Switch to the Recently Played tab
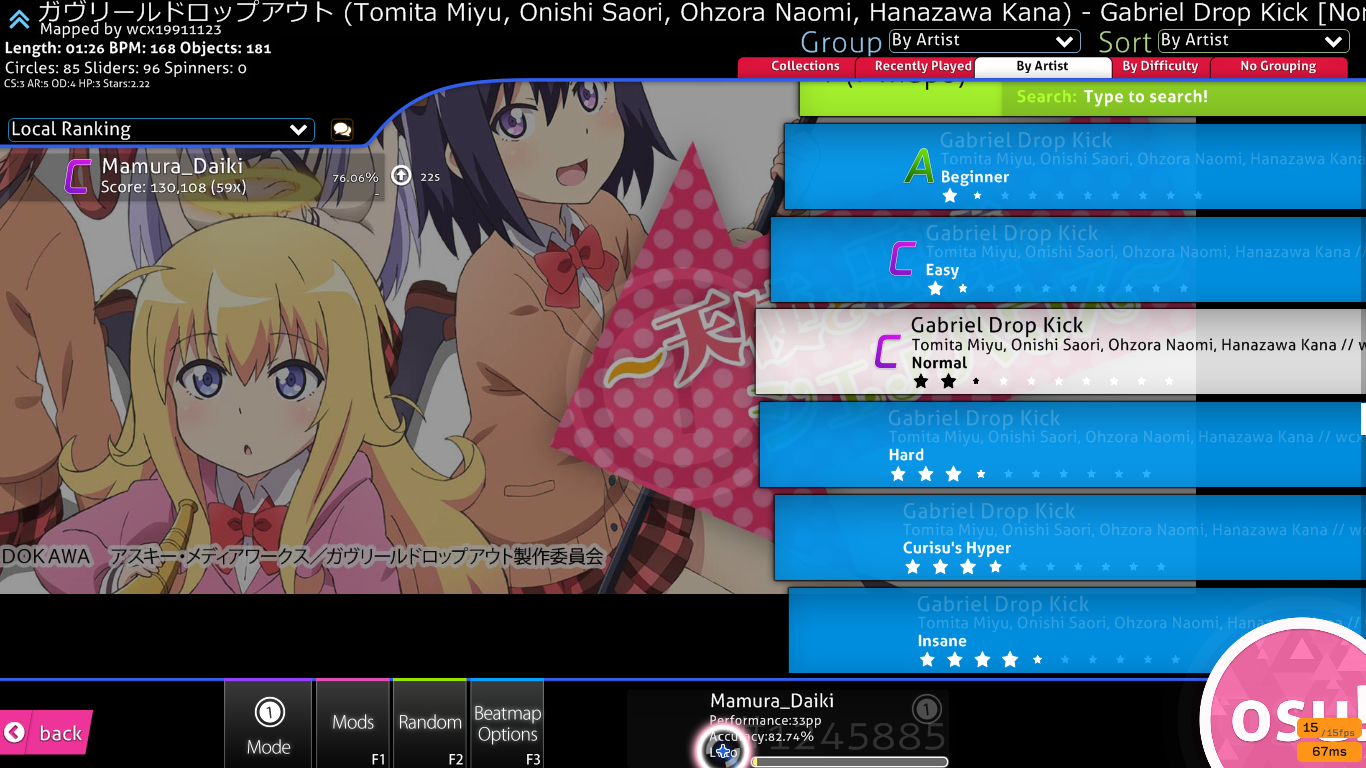This screenshot has height=768, width=1366. [x=923, y=67]
